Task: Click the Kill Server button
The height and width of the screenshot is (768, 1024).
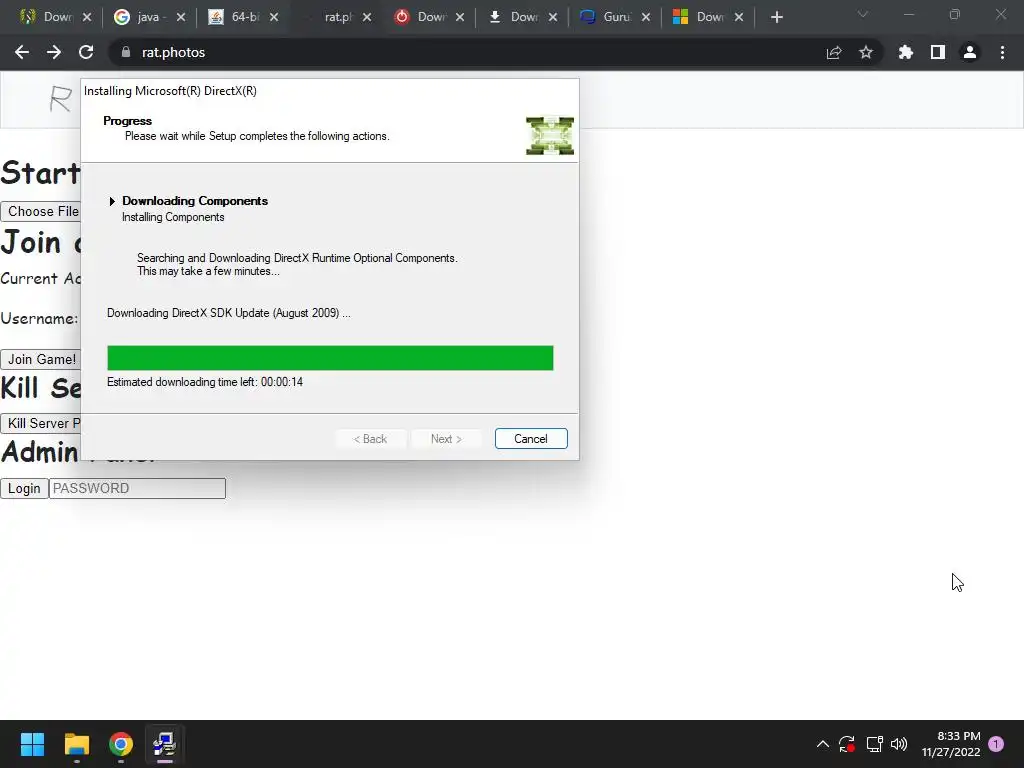Action: coord(40,423)
